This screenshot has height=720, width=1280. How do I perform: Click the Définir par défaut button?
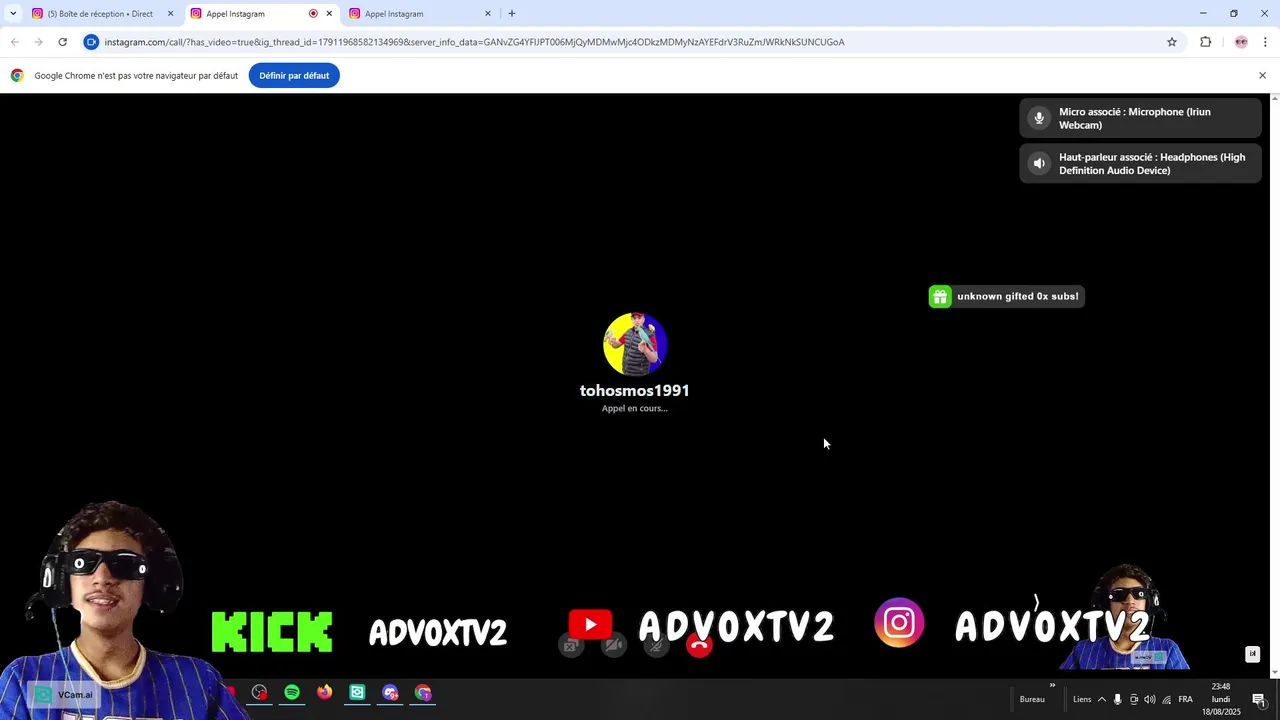tap(294, 76)
